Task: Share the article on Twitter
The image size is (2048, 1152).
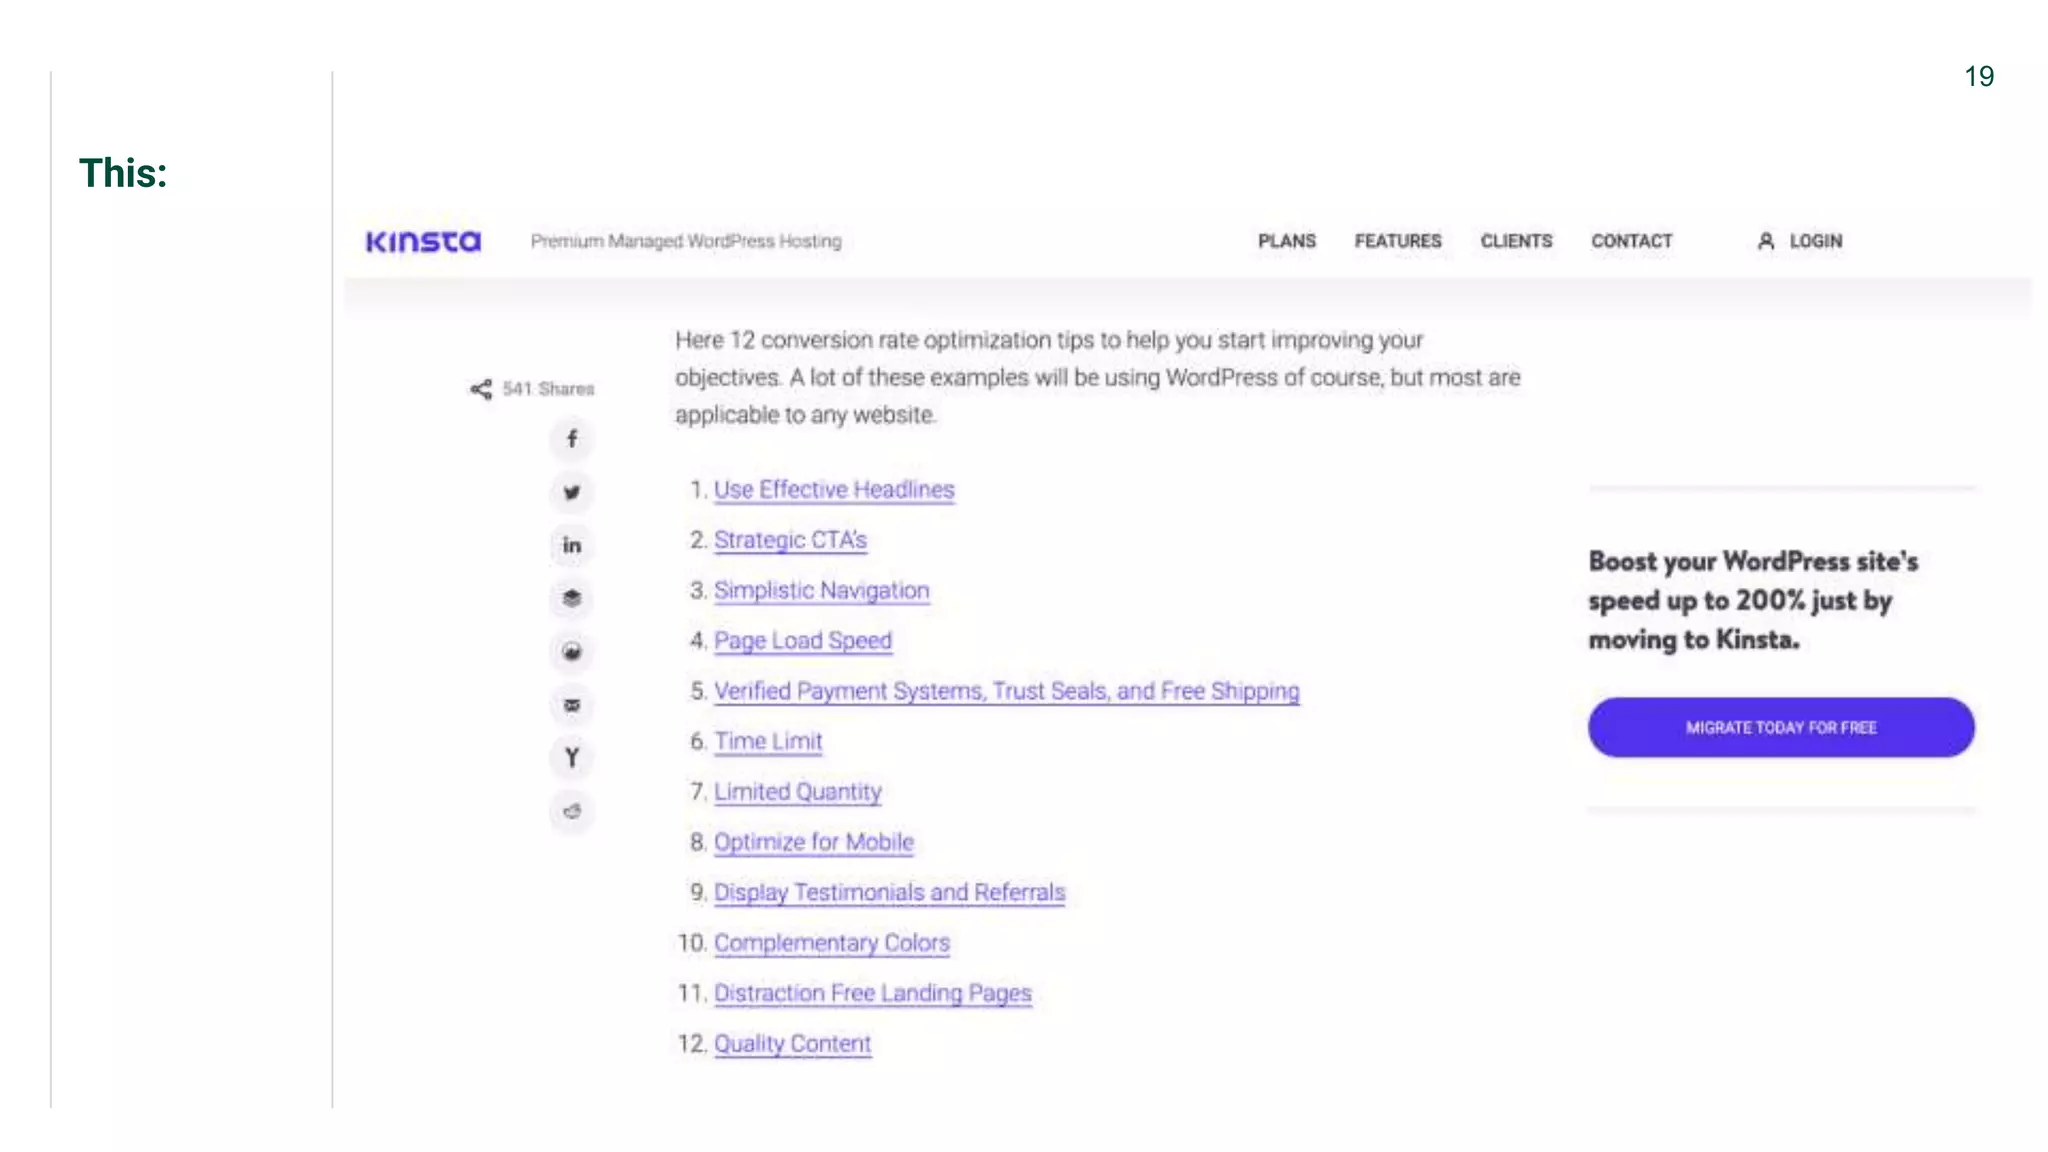Action: point(571,492)
